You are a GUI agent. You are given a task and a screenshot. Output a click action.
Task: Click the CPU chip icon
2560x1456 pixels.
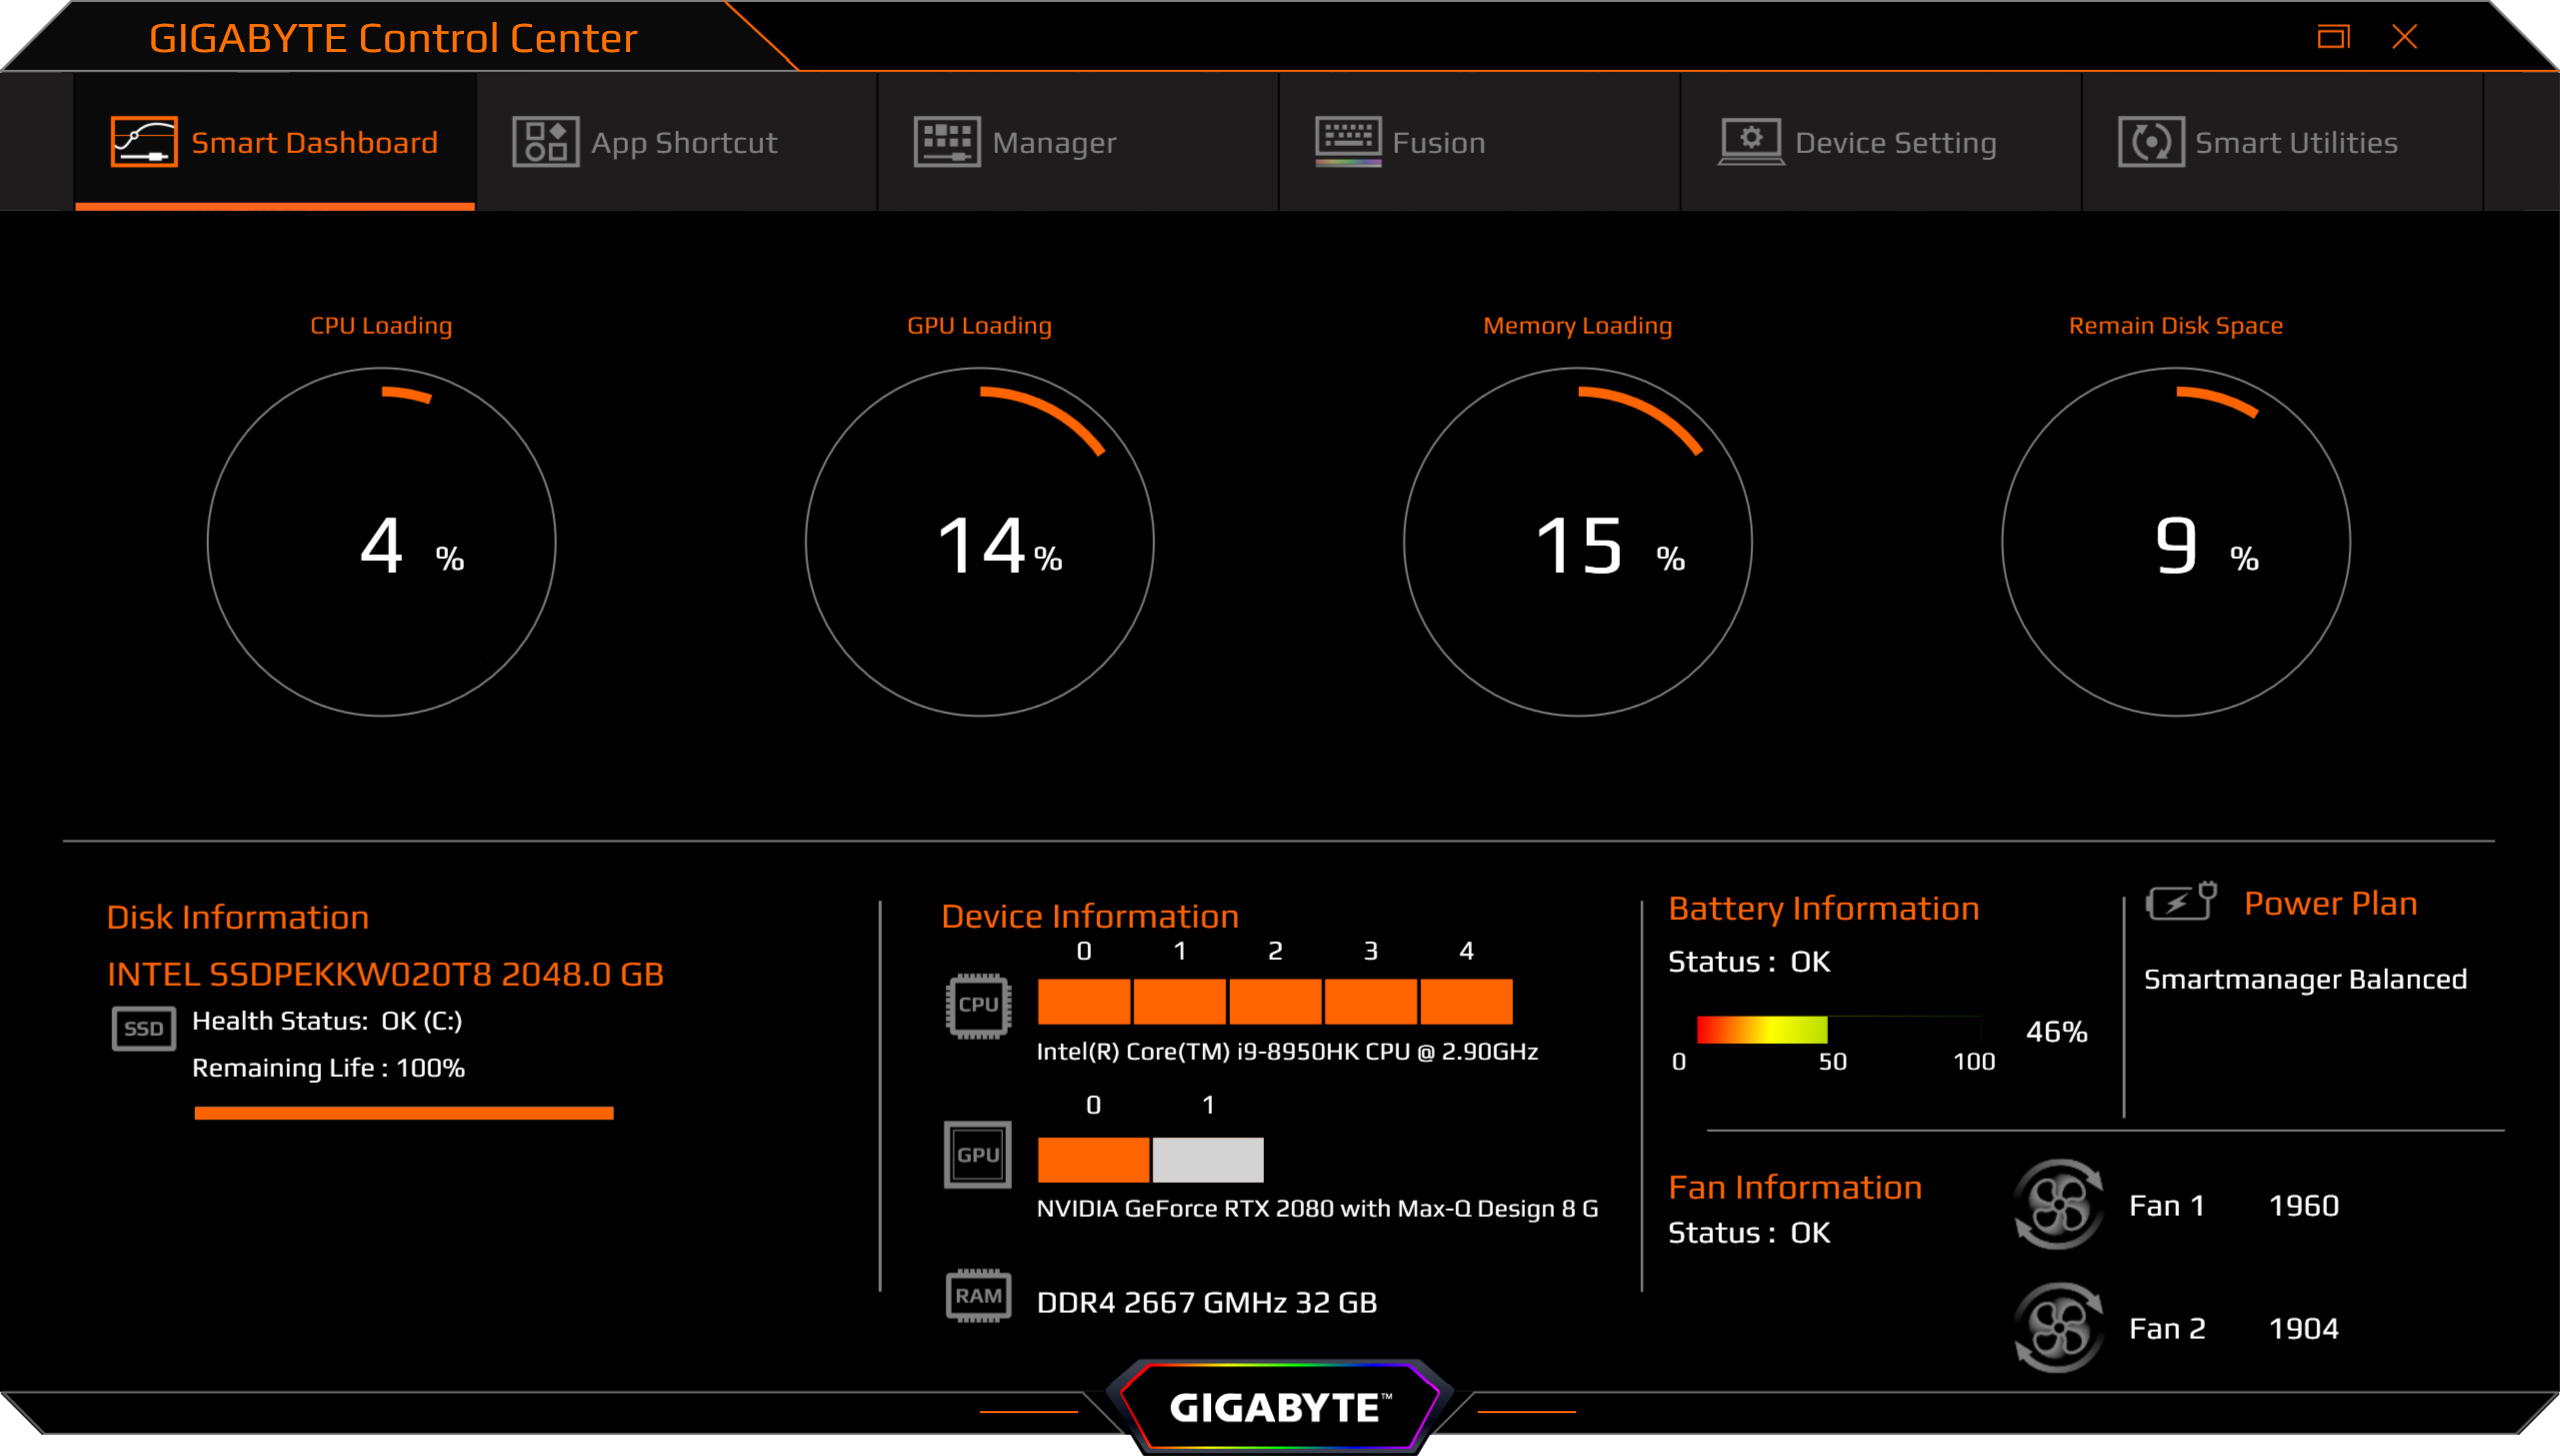tap(977, 1005)
